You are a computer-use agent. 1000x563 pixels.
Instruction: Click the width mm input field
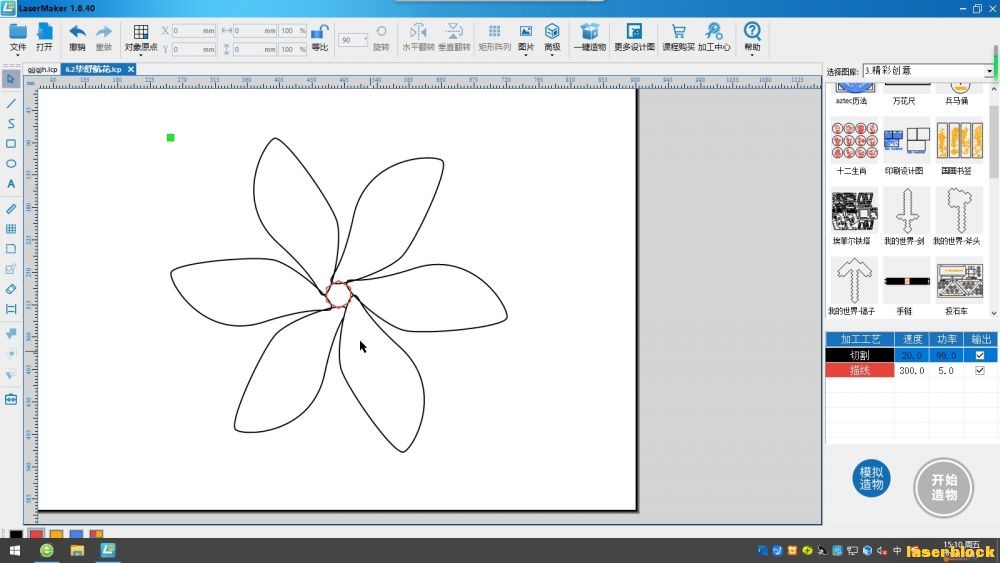click(254, 30)
